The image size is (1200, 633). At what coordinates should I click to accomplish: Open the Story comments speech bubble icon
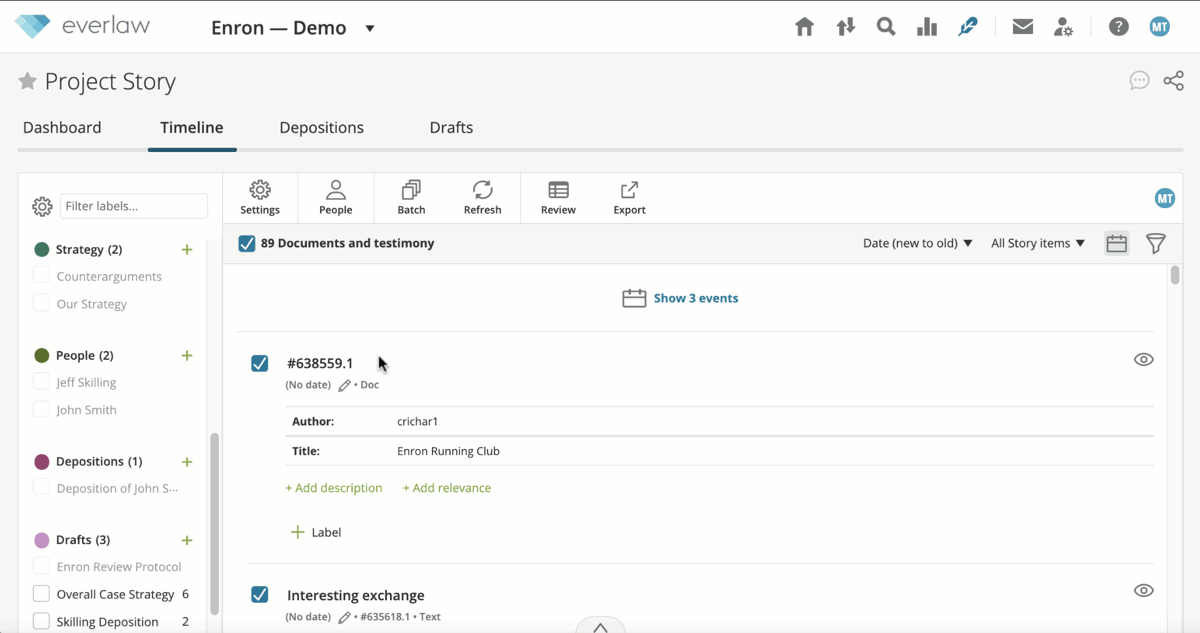pos(1139,81)
